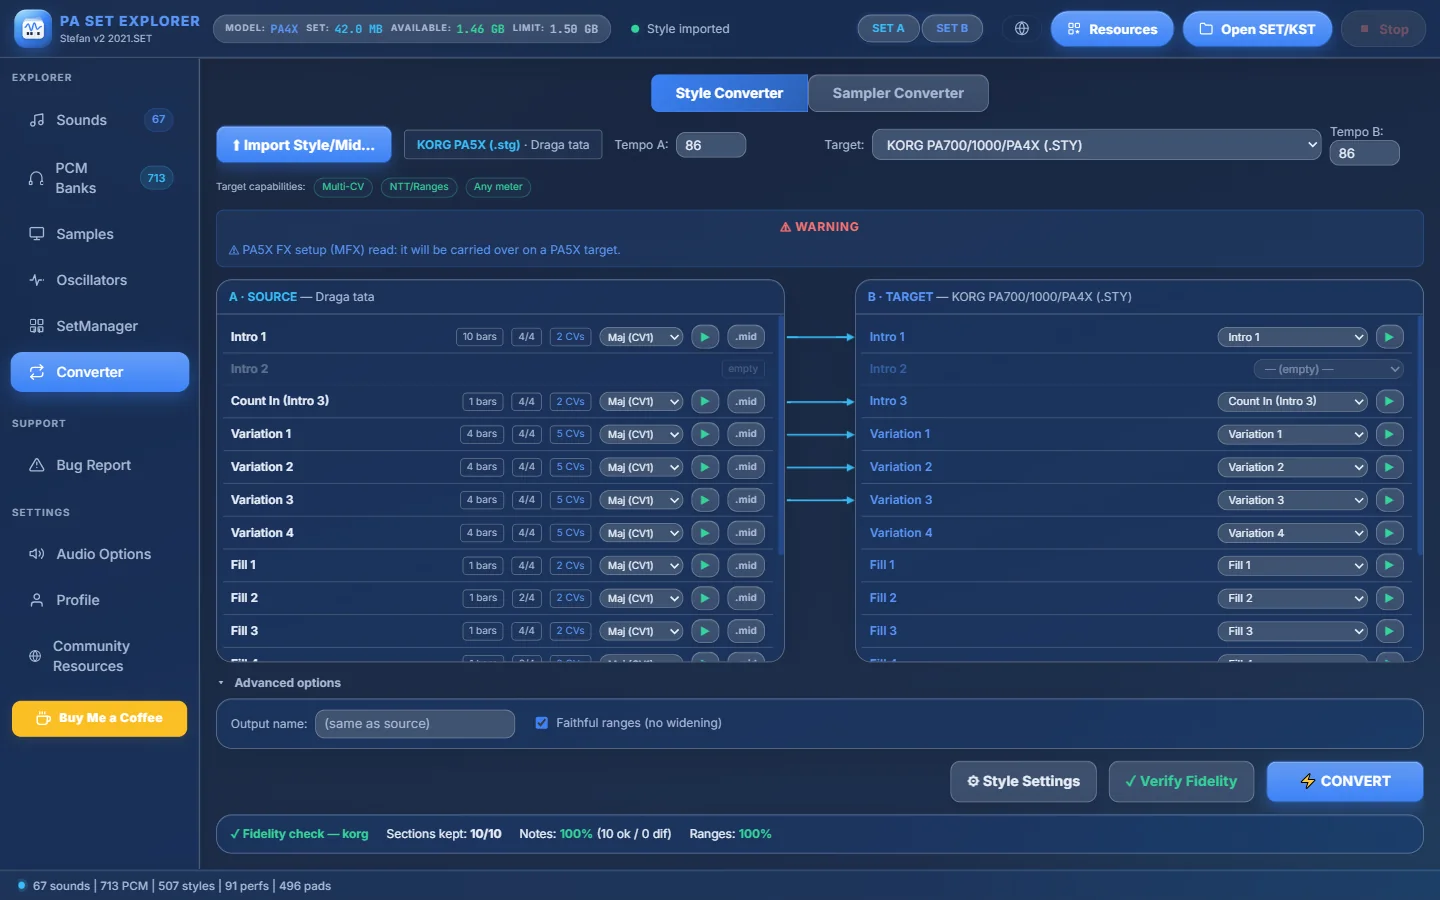Open the Target format dropdown
The width and height of the screenshot is (1440, 900).
click(x=1098, y=145)
